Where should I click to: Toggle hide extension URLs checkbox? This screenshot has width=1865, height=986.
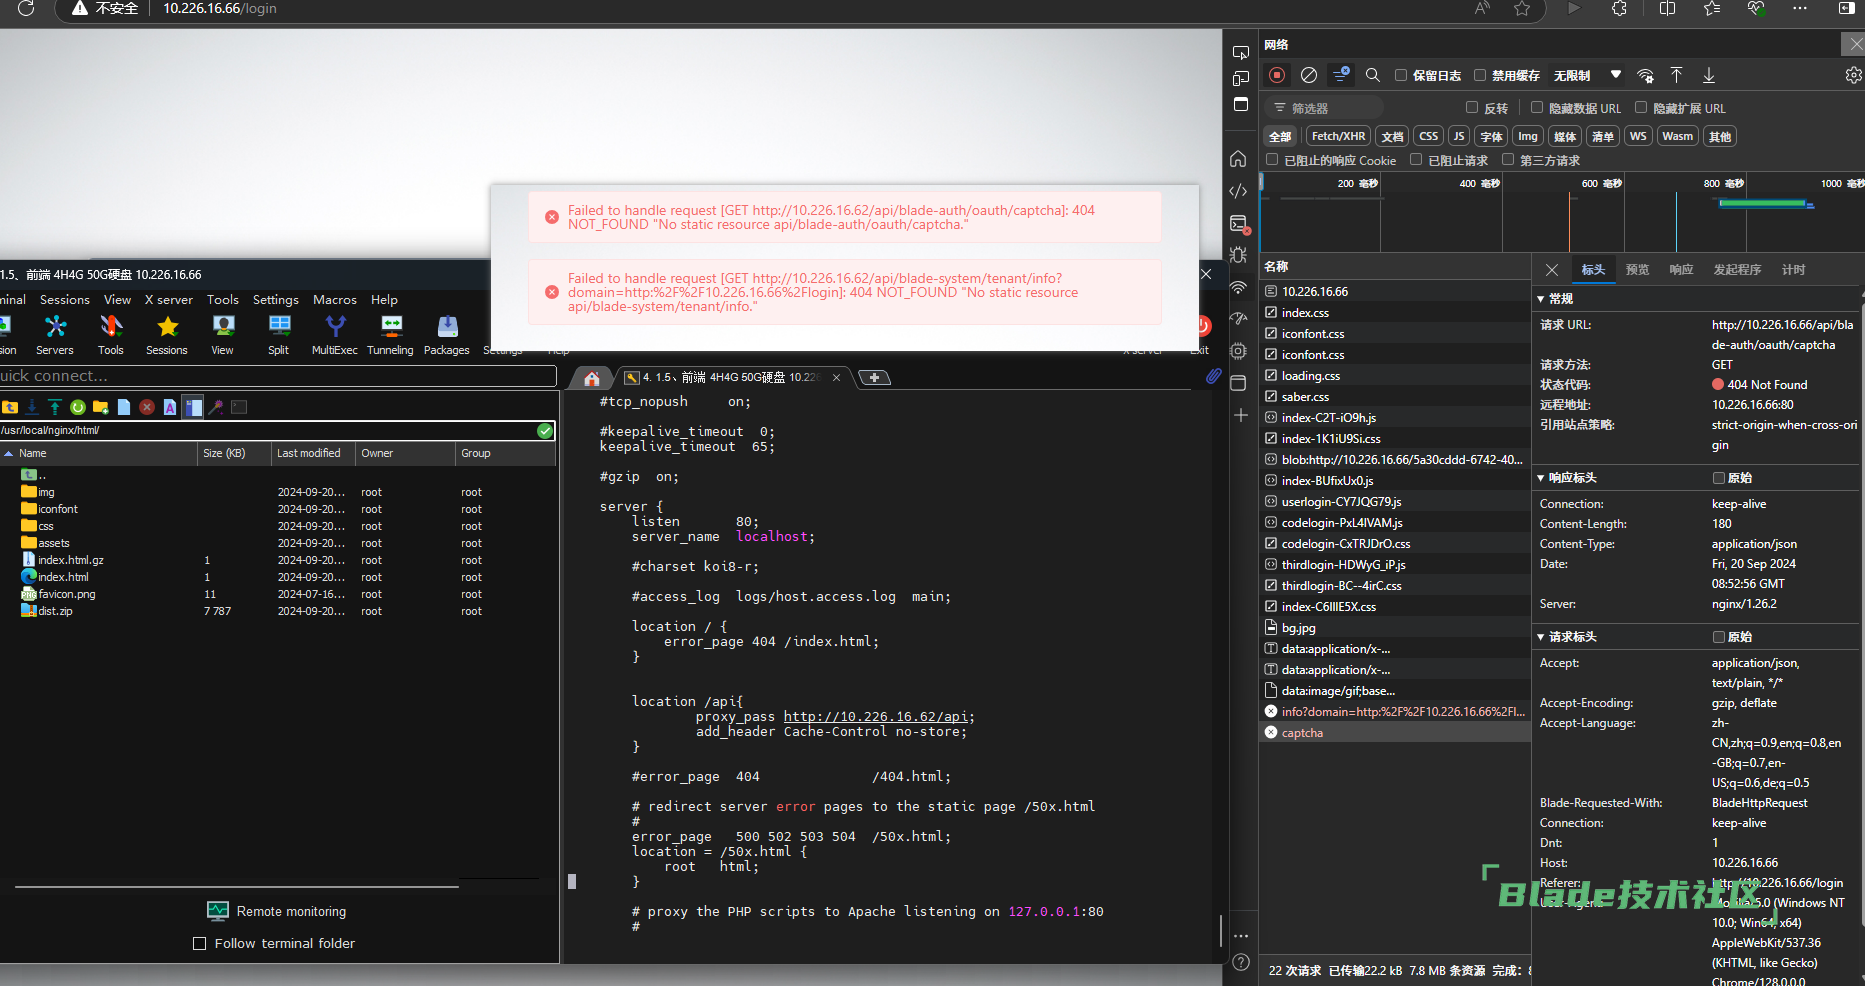[1641, 107]
